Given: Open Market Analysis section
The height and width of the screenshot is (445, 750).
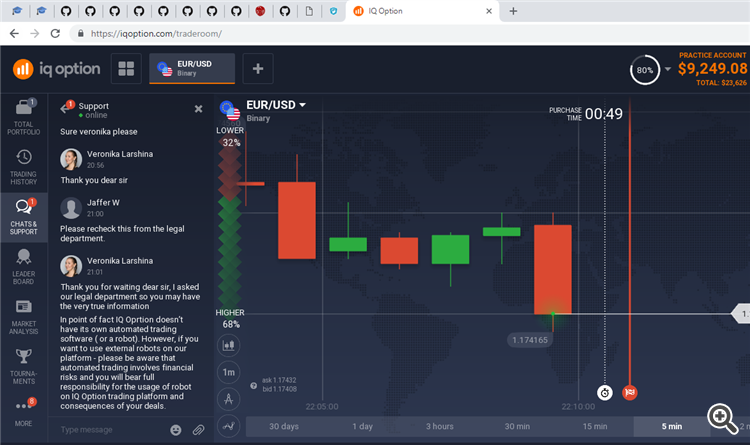Looking at the screenshot, I should 23,317.
